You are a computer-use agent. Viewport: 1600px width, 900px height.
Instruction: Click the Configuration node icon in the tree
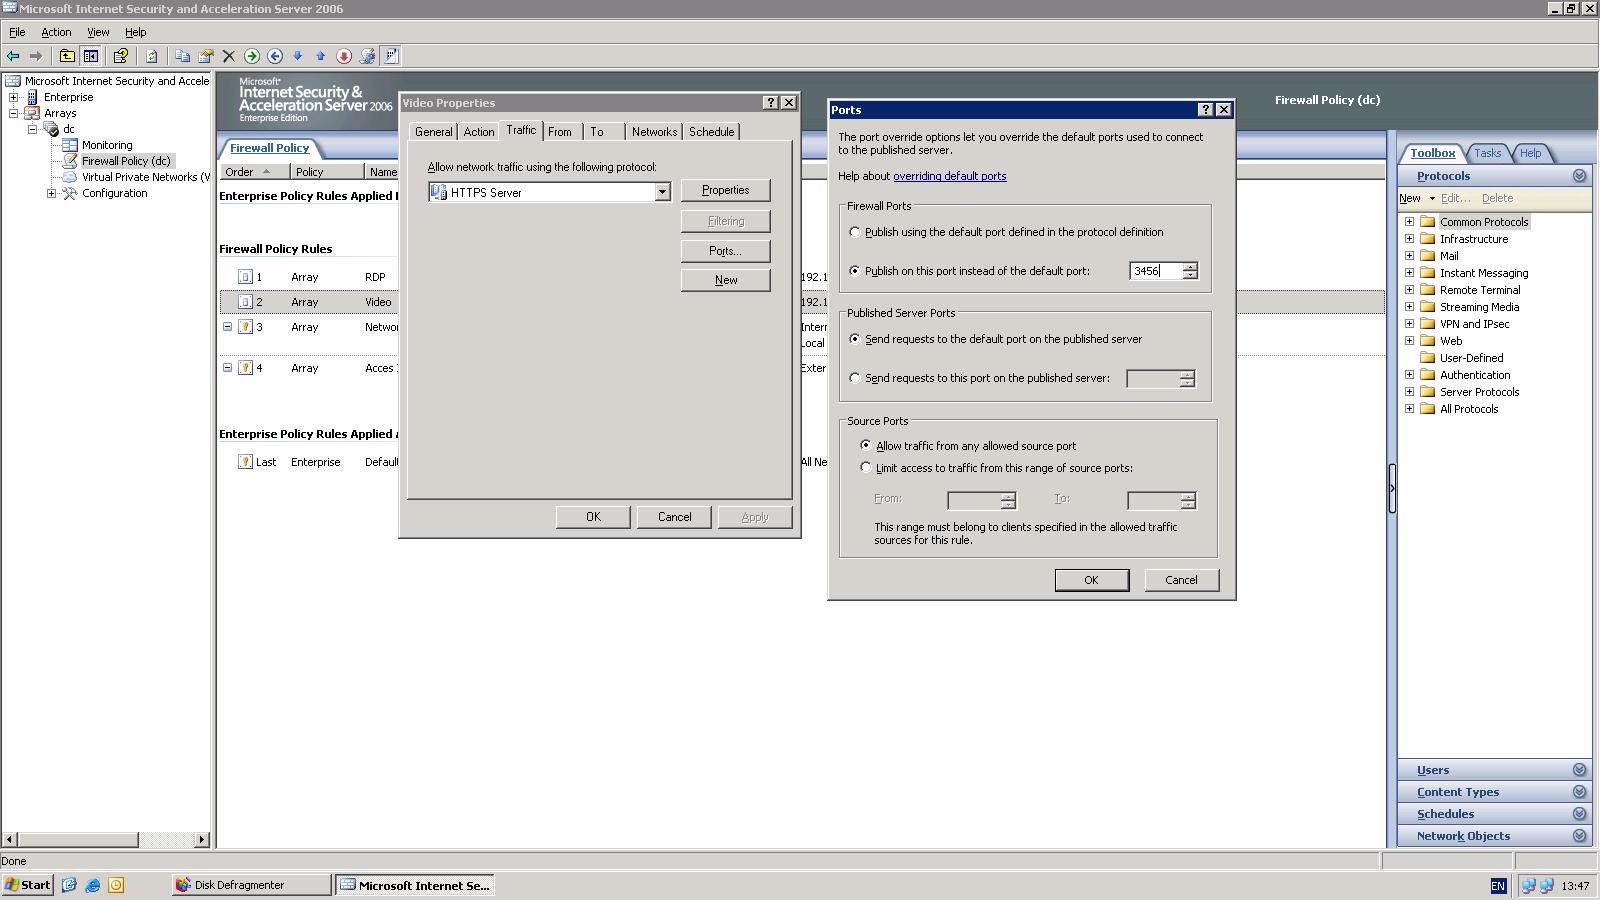point(70,193)
